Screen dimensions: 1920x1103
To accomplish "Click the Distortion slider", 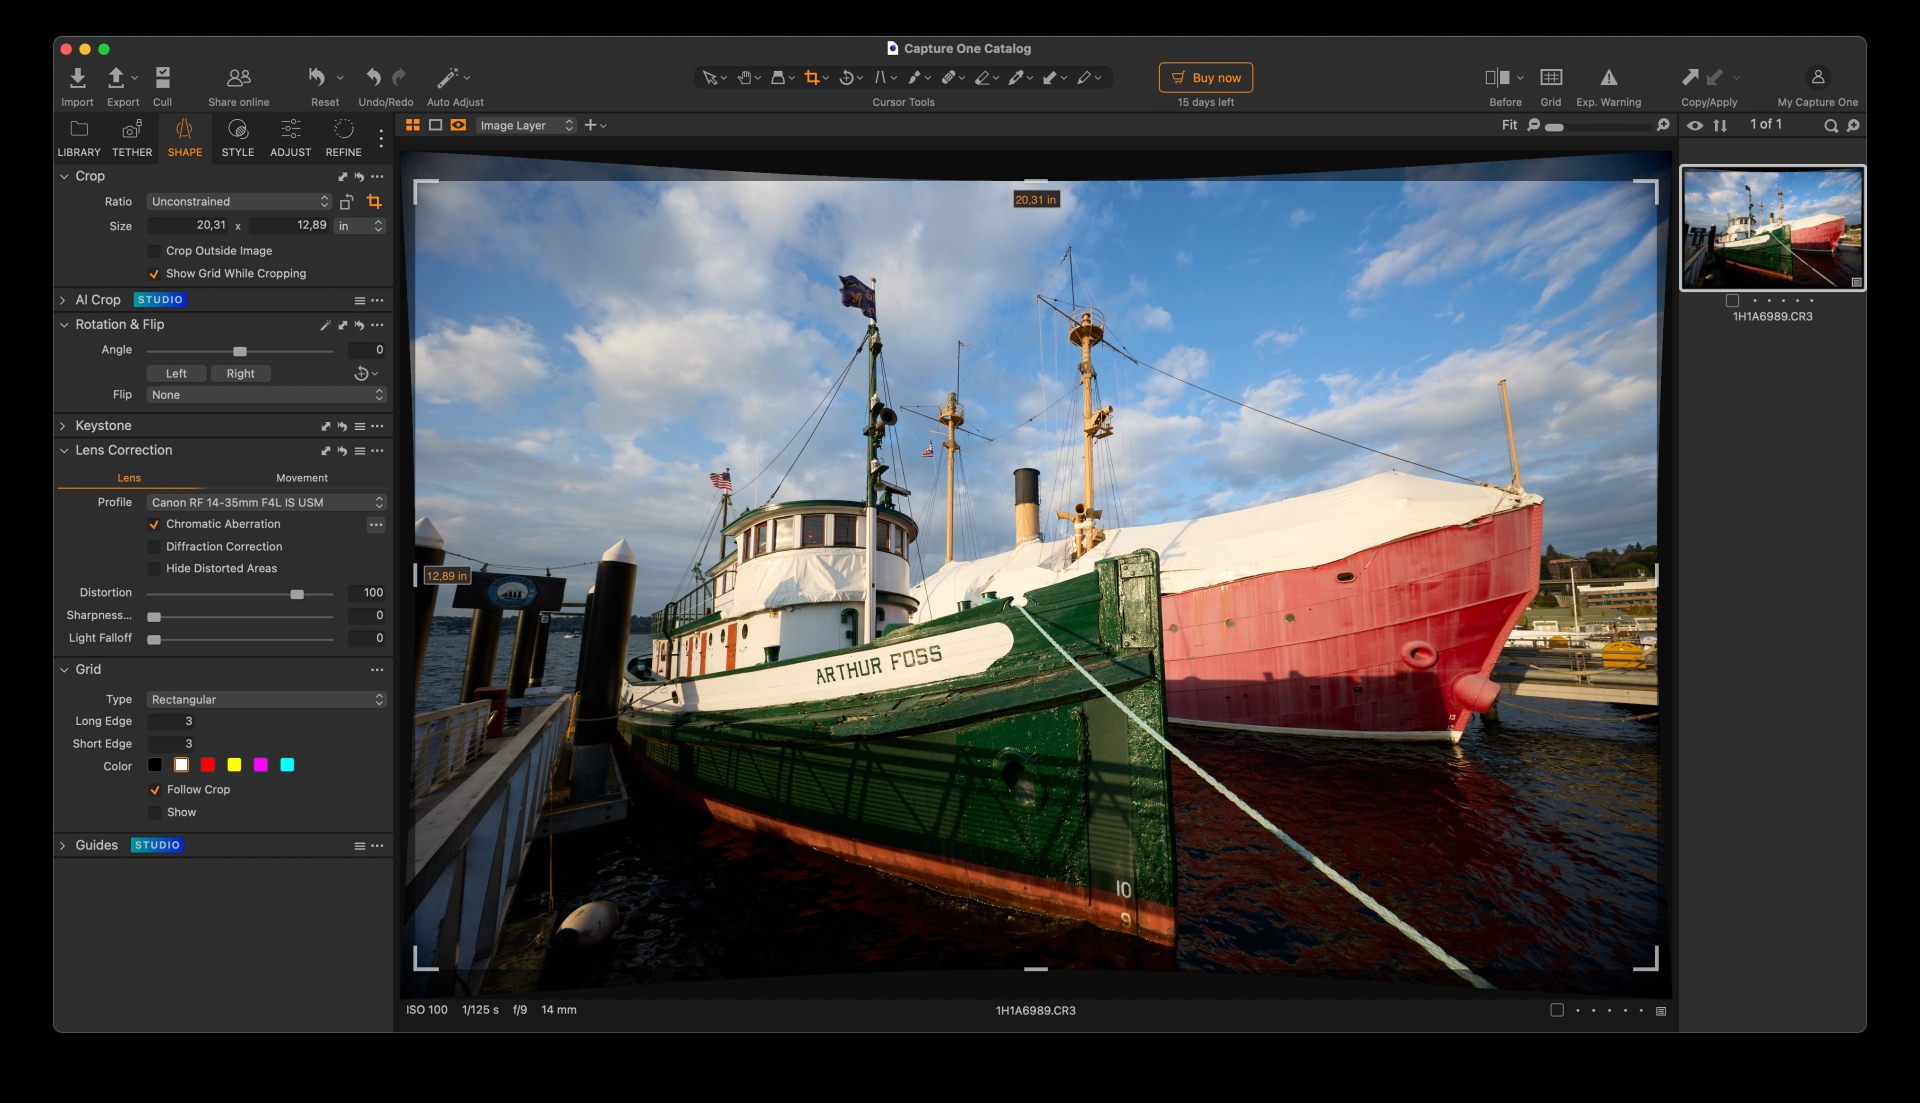I will pos(240,594).
